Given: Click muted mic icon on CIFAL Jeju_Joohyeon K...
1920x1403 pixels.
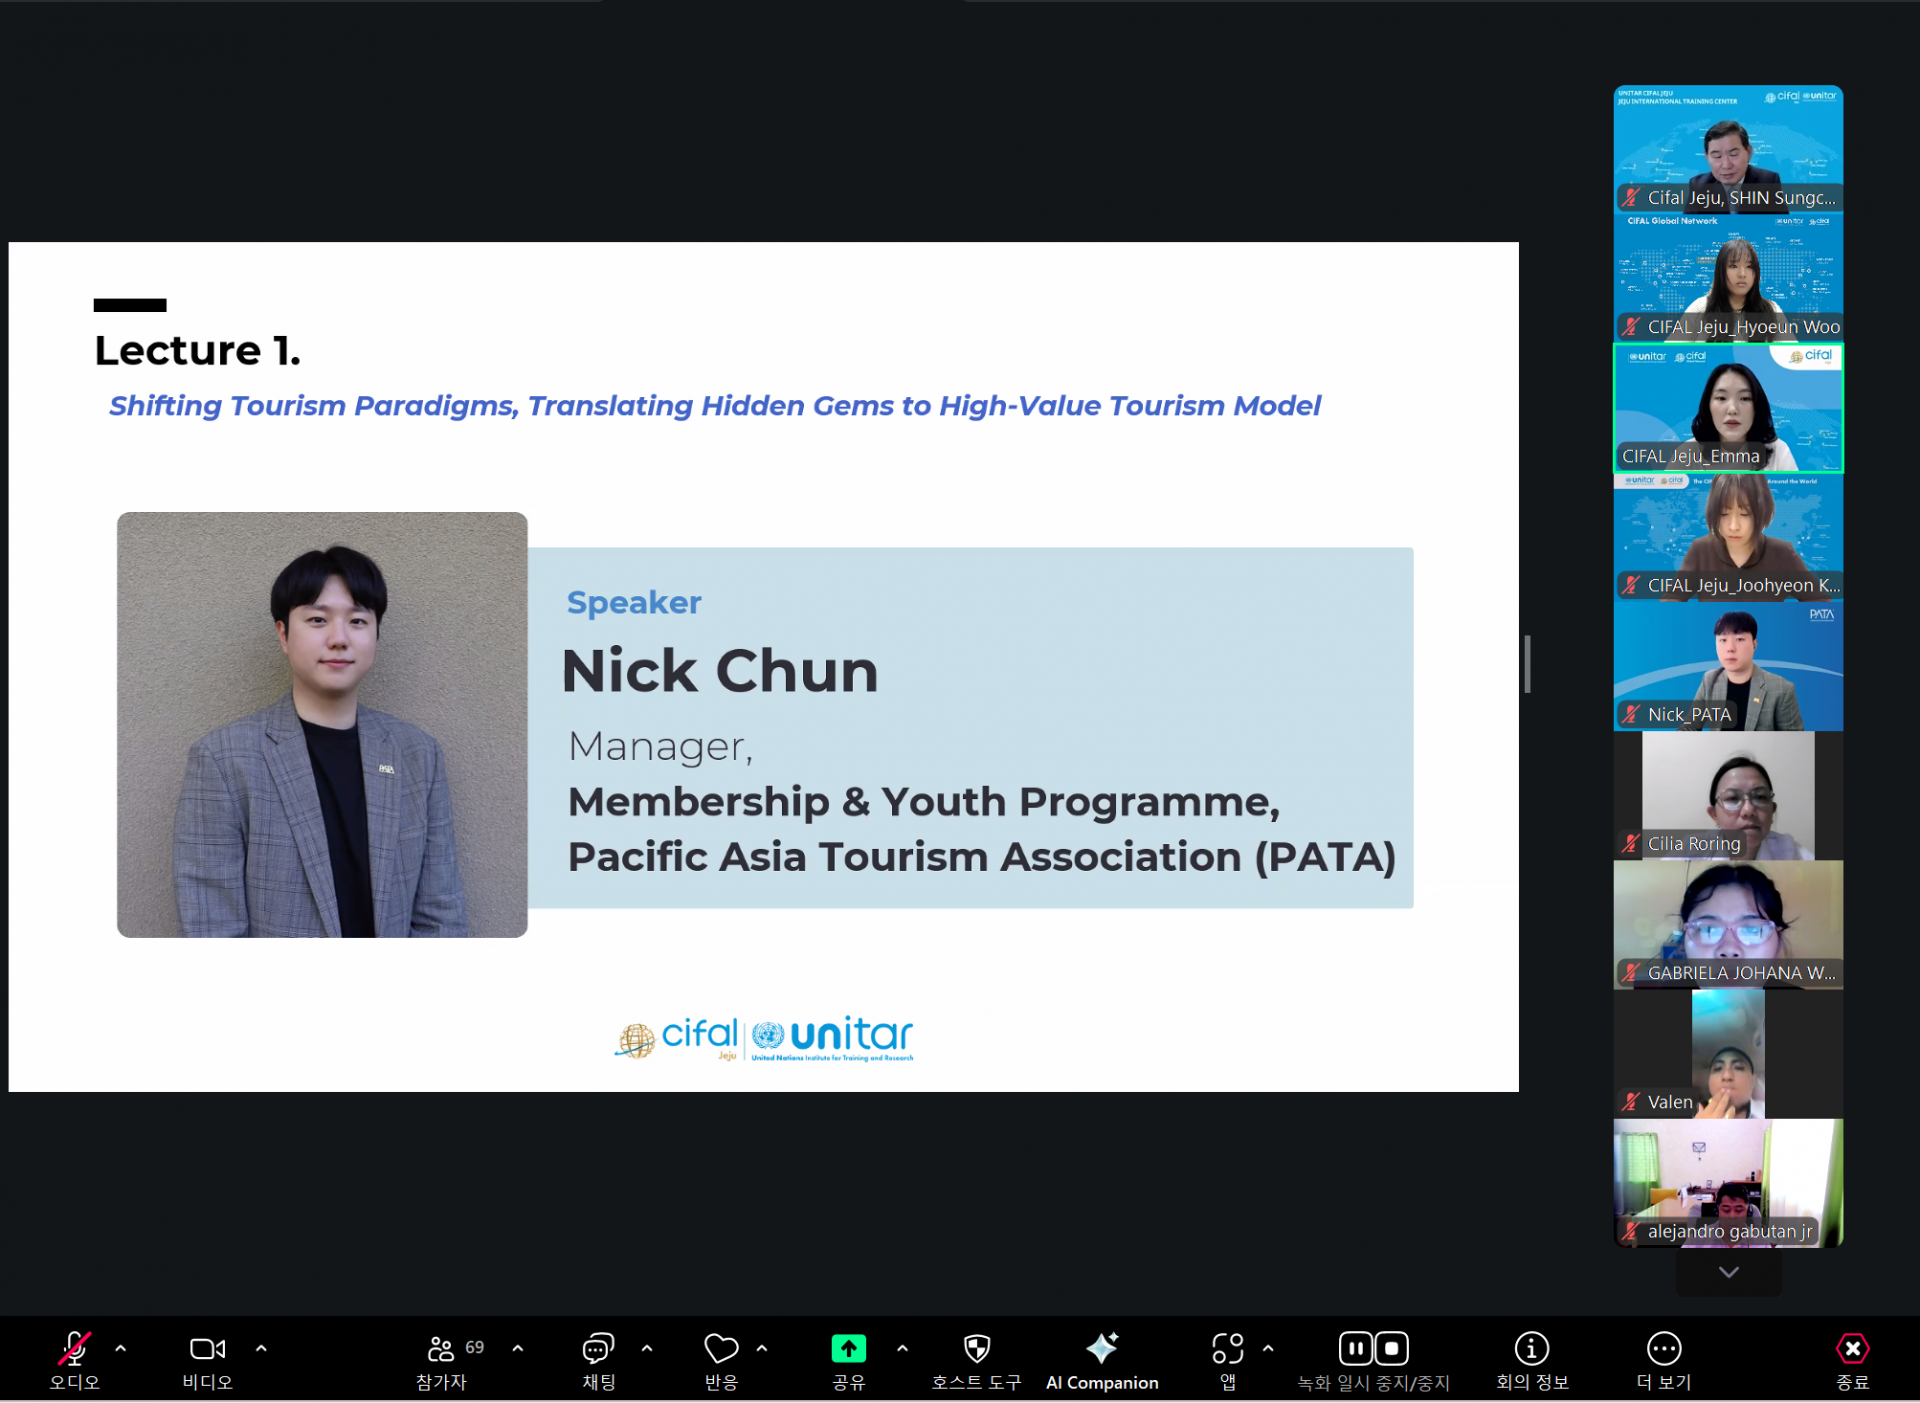Looking at the screenshot, I should tap(1631, 585).
